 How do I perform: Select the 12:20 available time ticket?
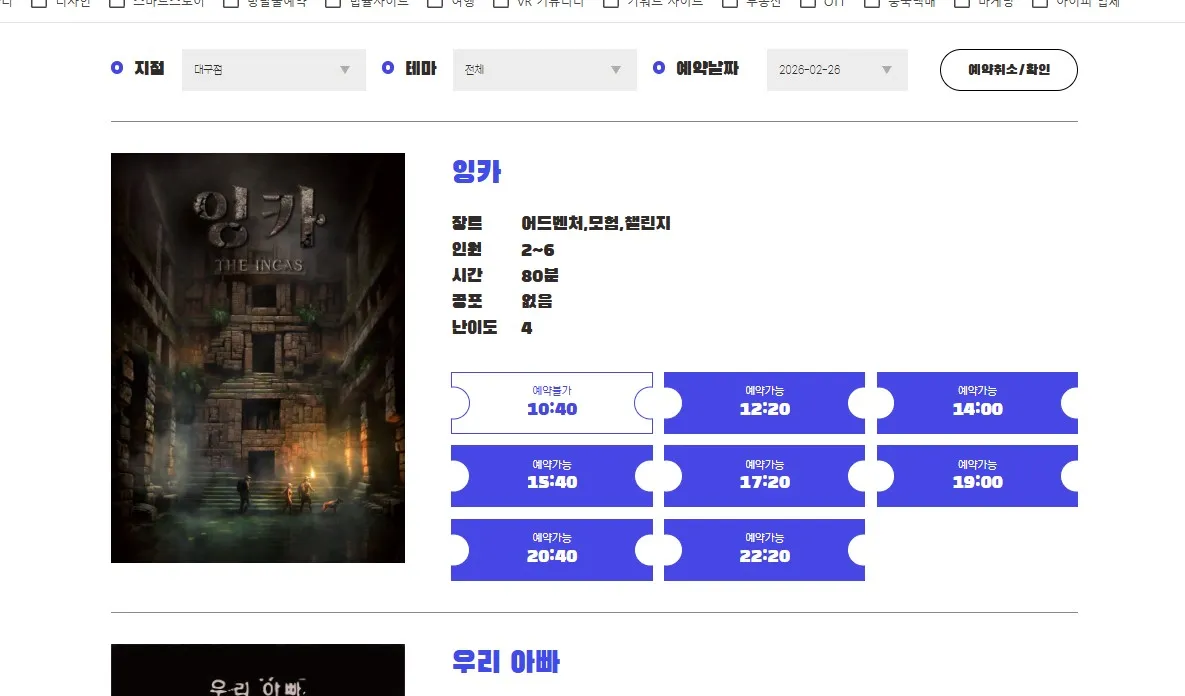(764, 403)
